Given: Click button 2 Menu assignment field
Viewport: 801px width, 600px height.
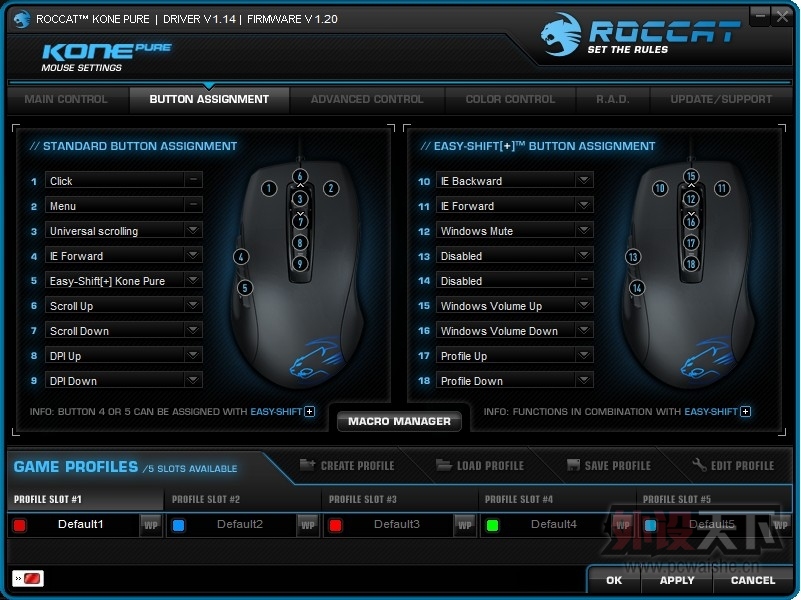Looking at the screenshot, I should (124, 205).
